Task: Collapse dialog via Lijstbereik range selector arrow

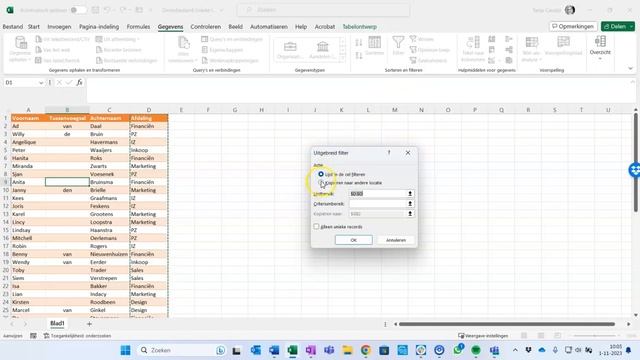Action: (x=410, y=193)
